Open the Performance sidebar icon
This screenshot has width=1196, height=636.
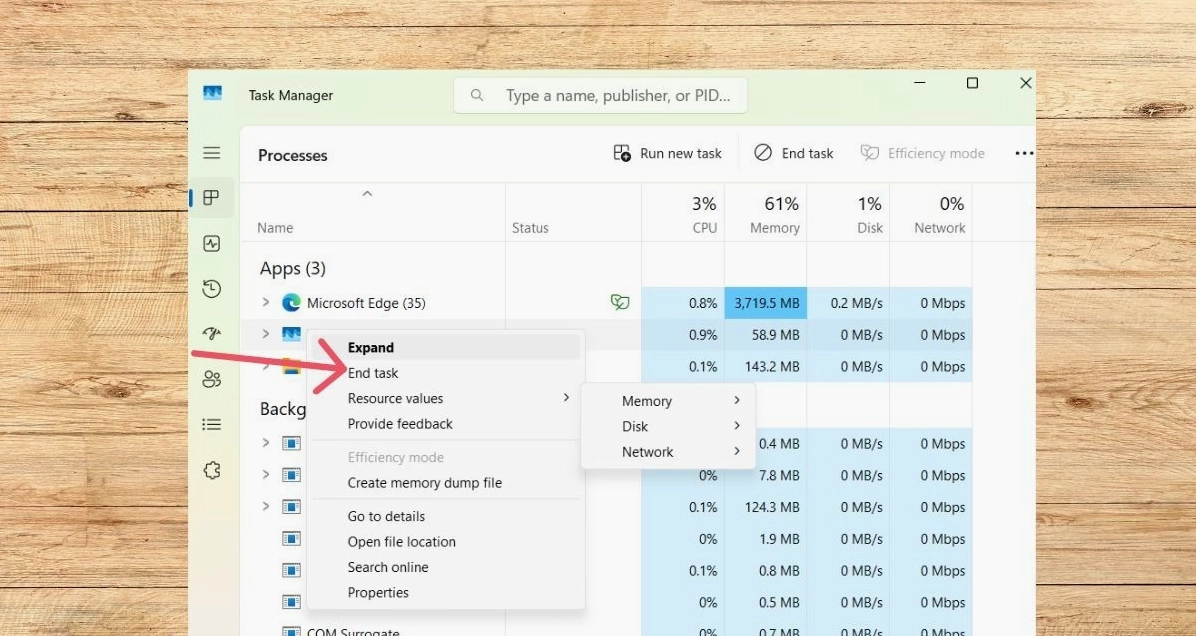pyautogui.click(x=211, y=244)
